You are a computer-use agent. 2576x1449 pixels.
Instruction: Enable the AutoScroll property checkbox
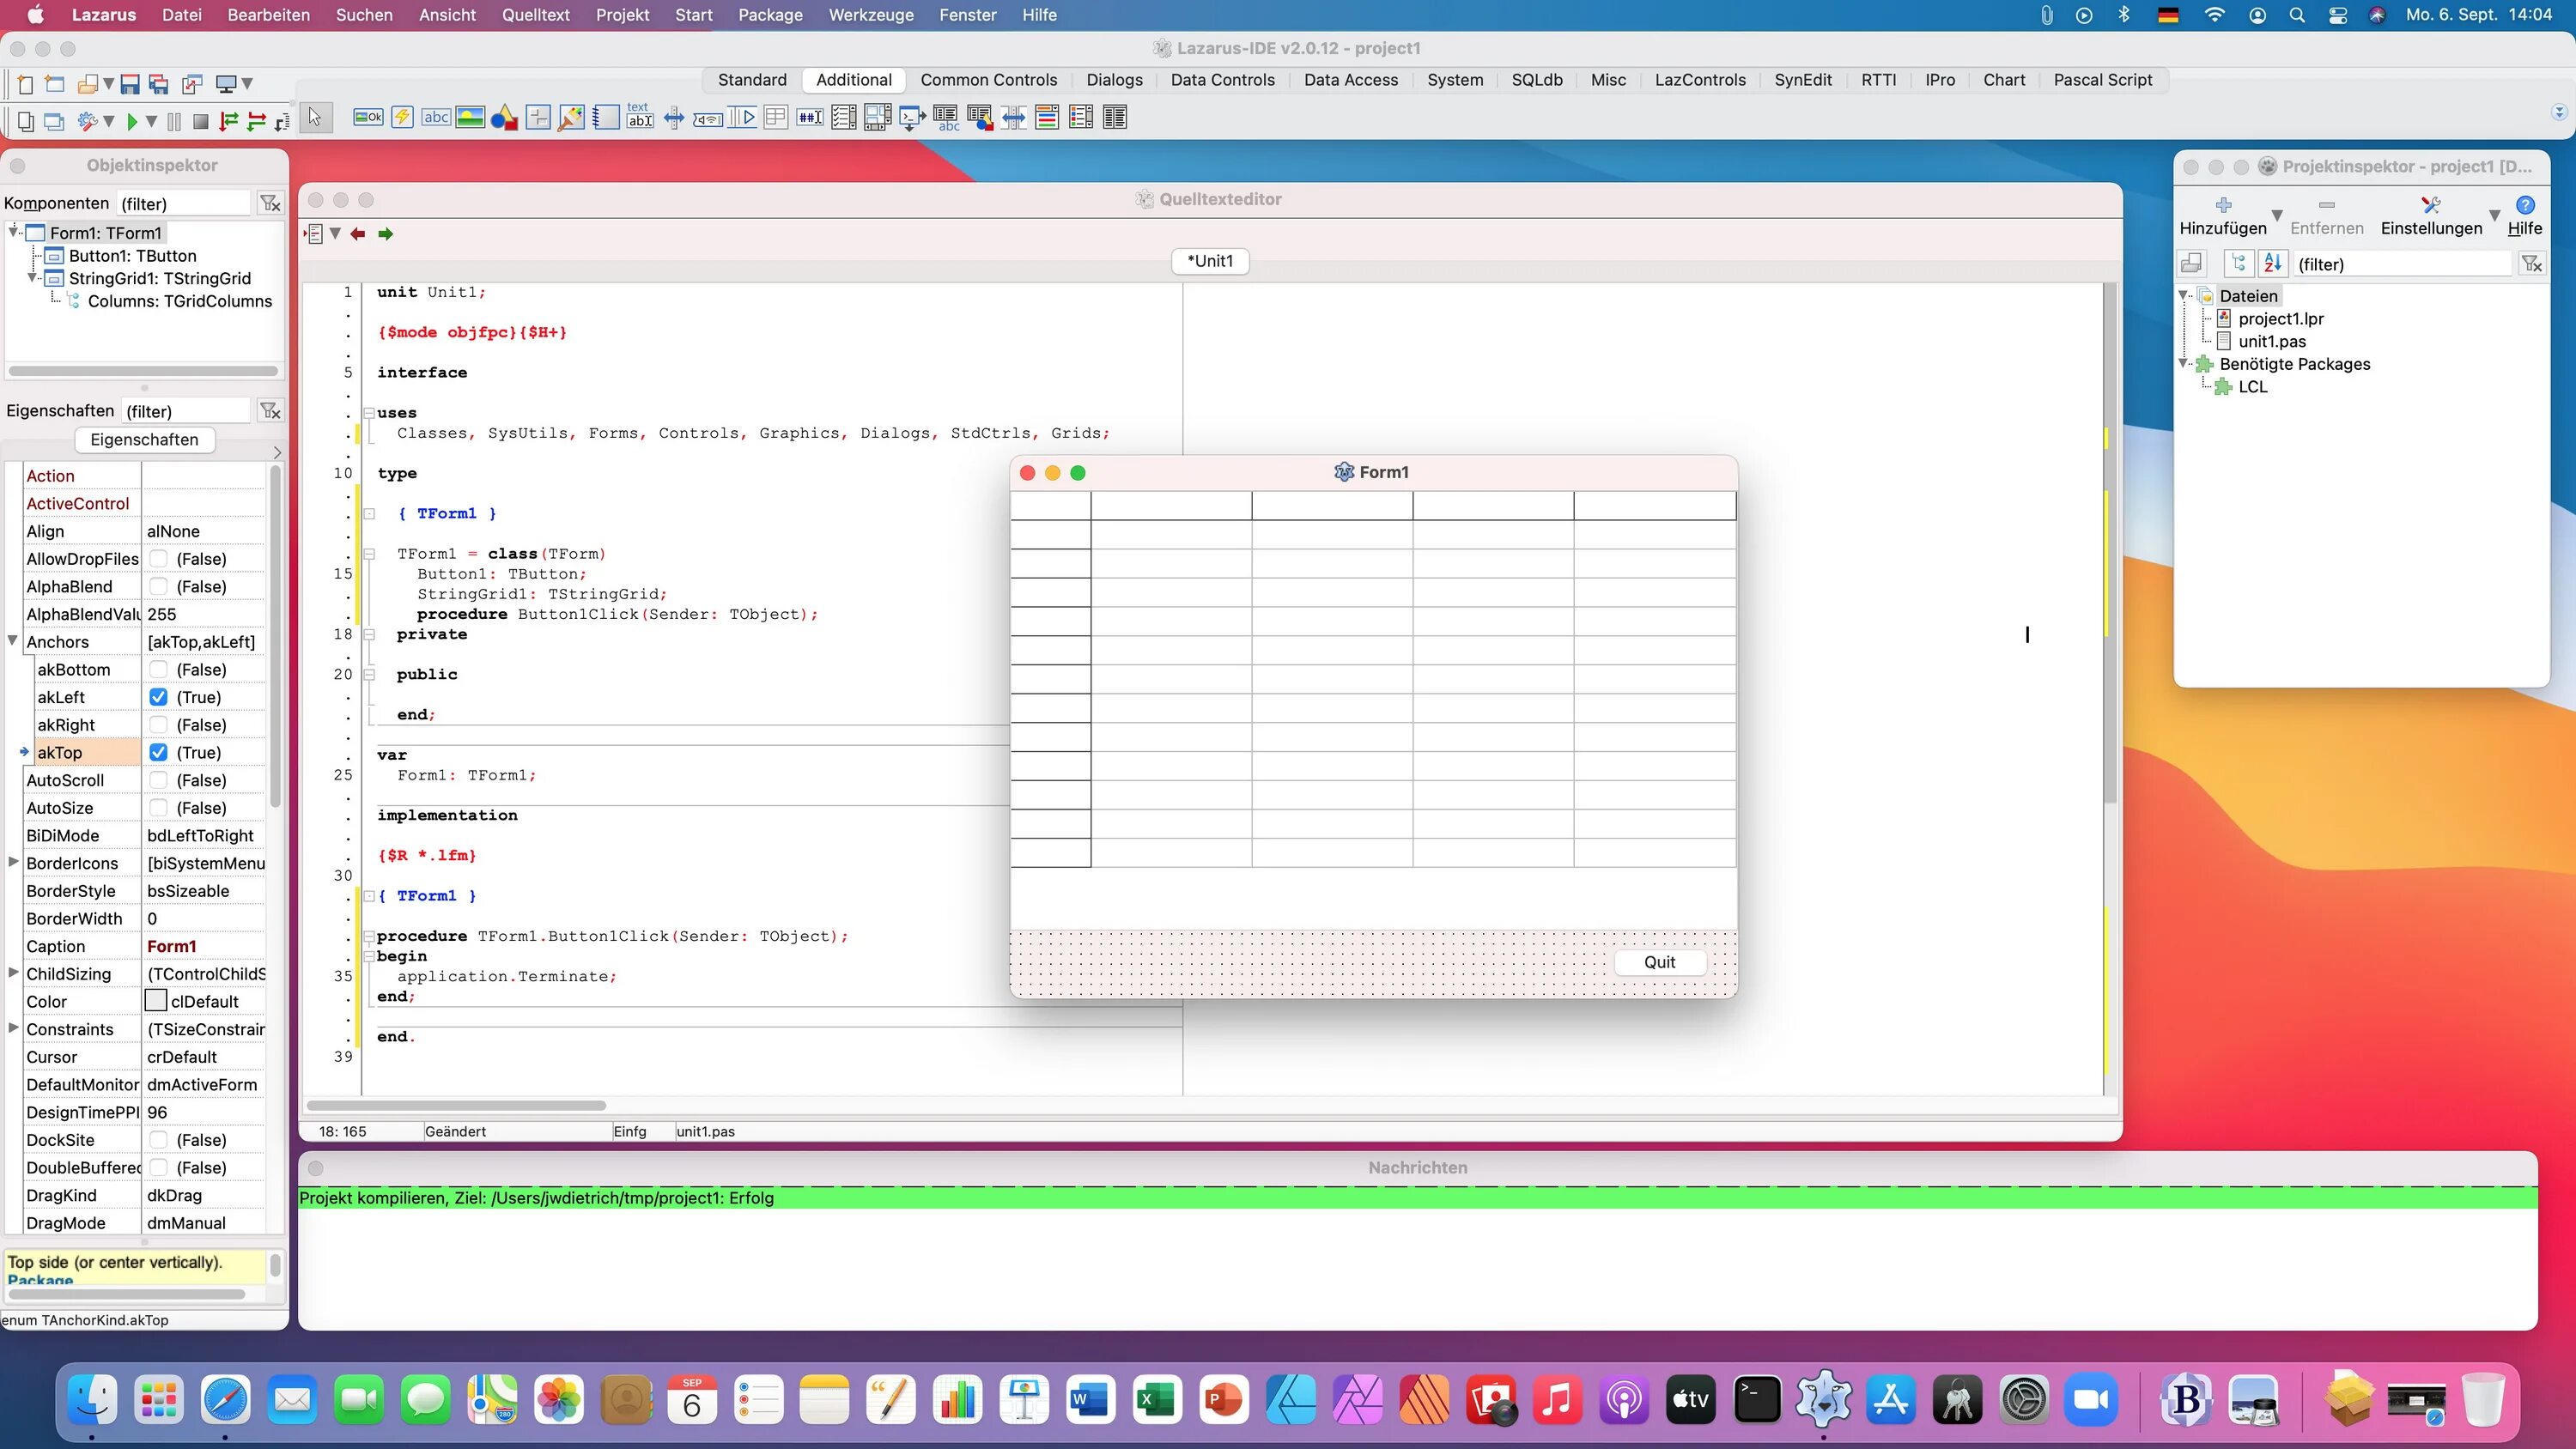tap(158, 780)
